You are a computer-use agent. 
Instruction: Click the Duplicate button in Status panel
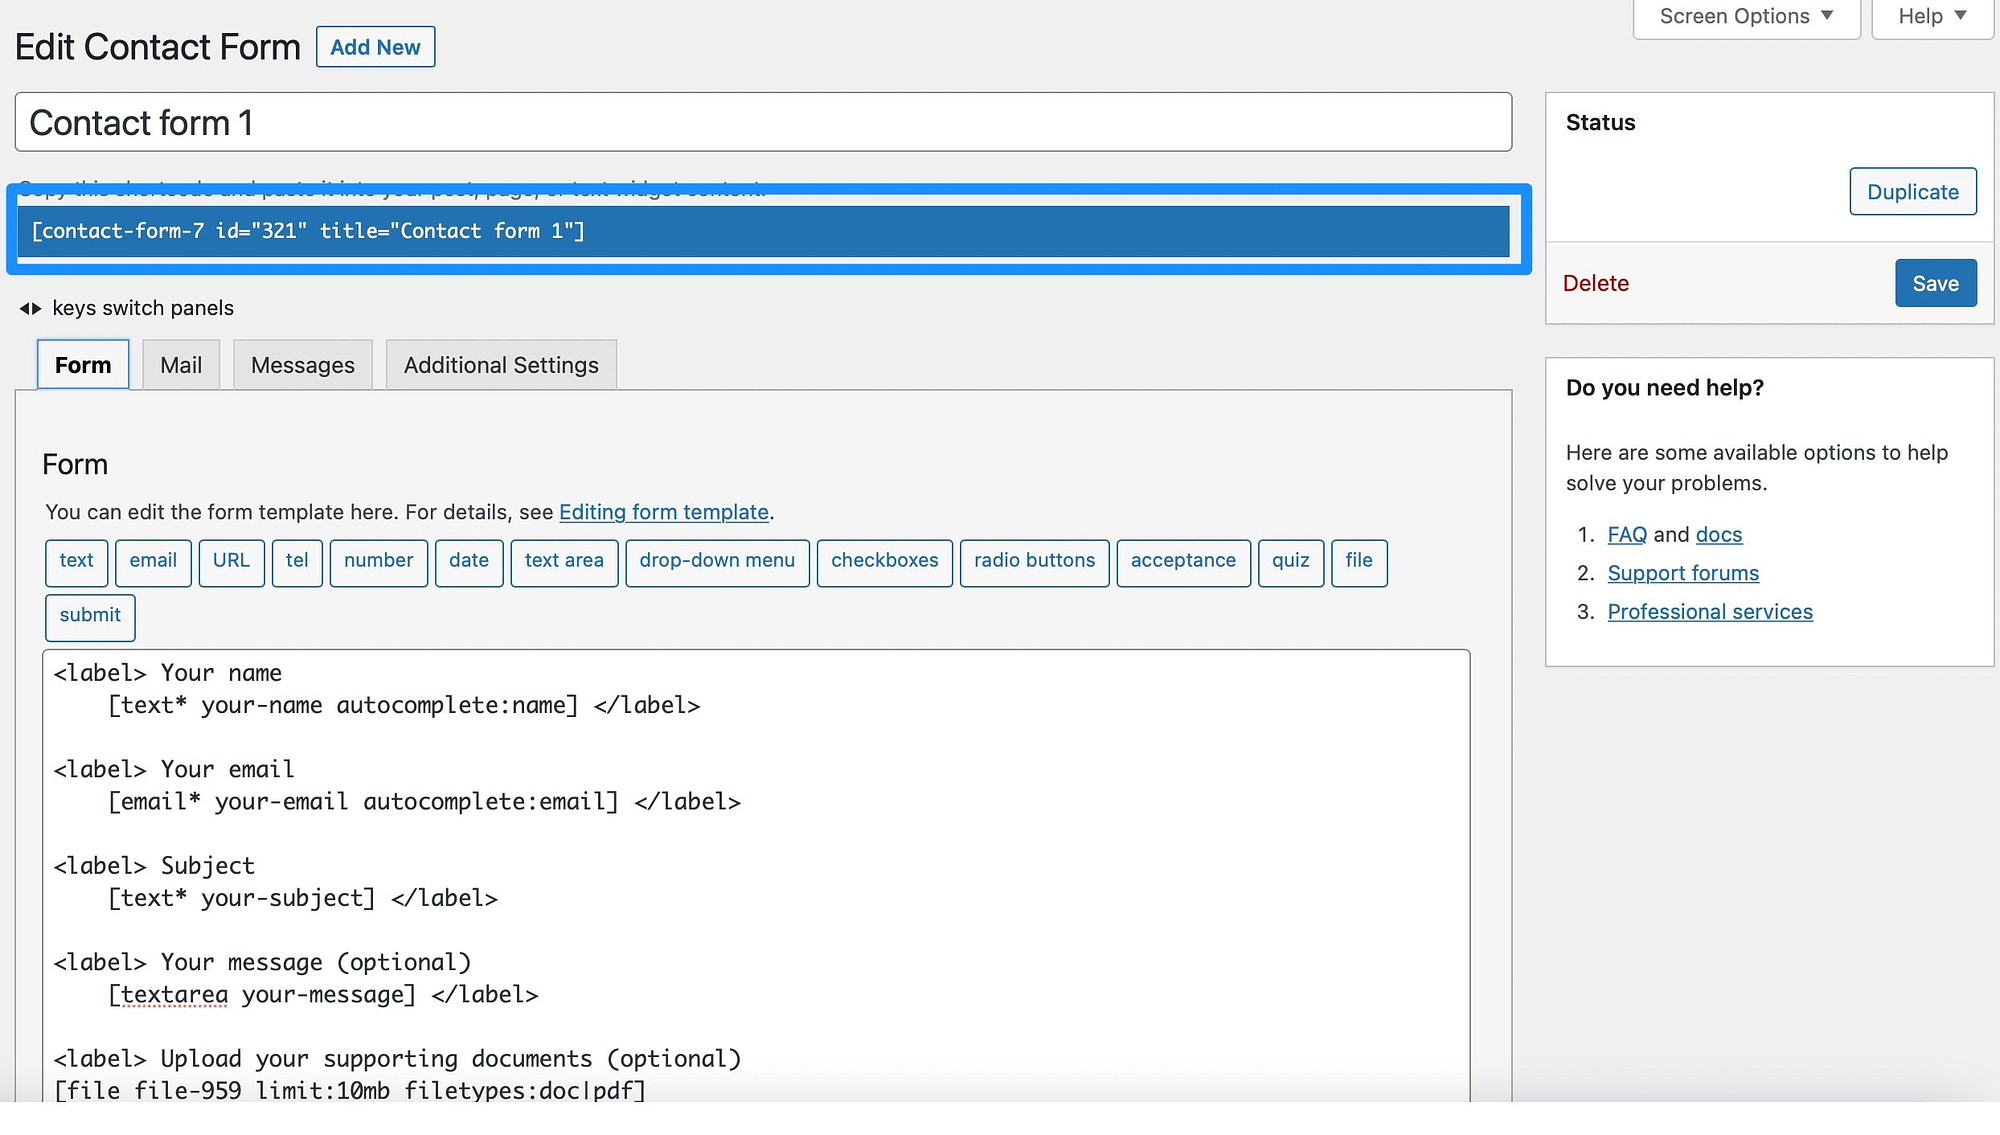(x=1912, y=192)
